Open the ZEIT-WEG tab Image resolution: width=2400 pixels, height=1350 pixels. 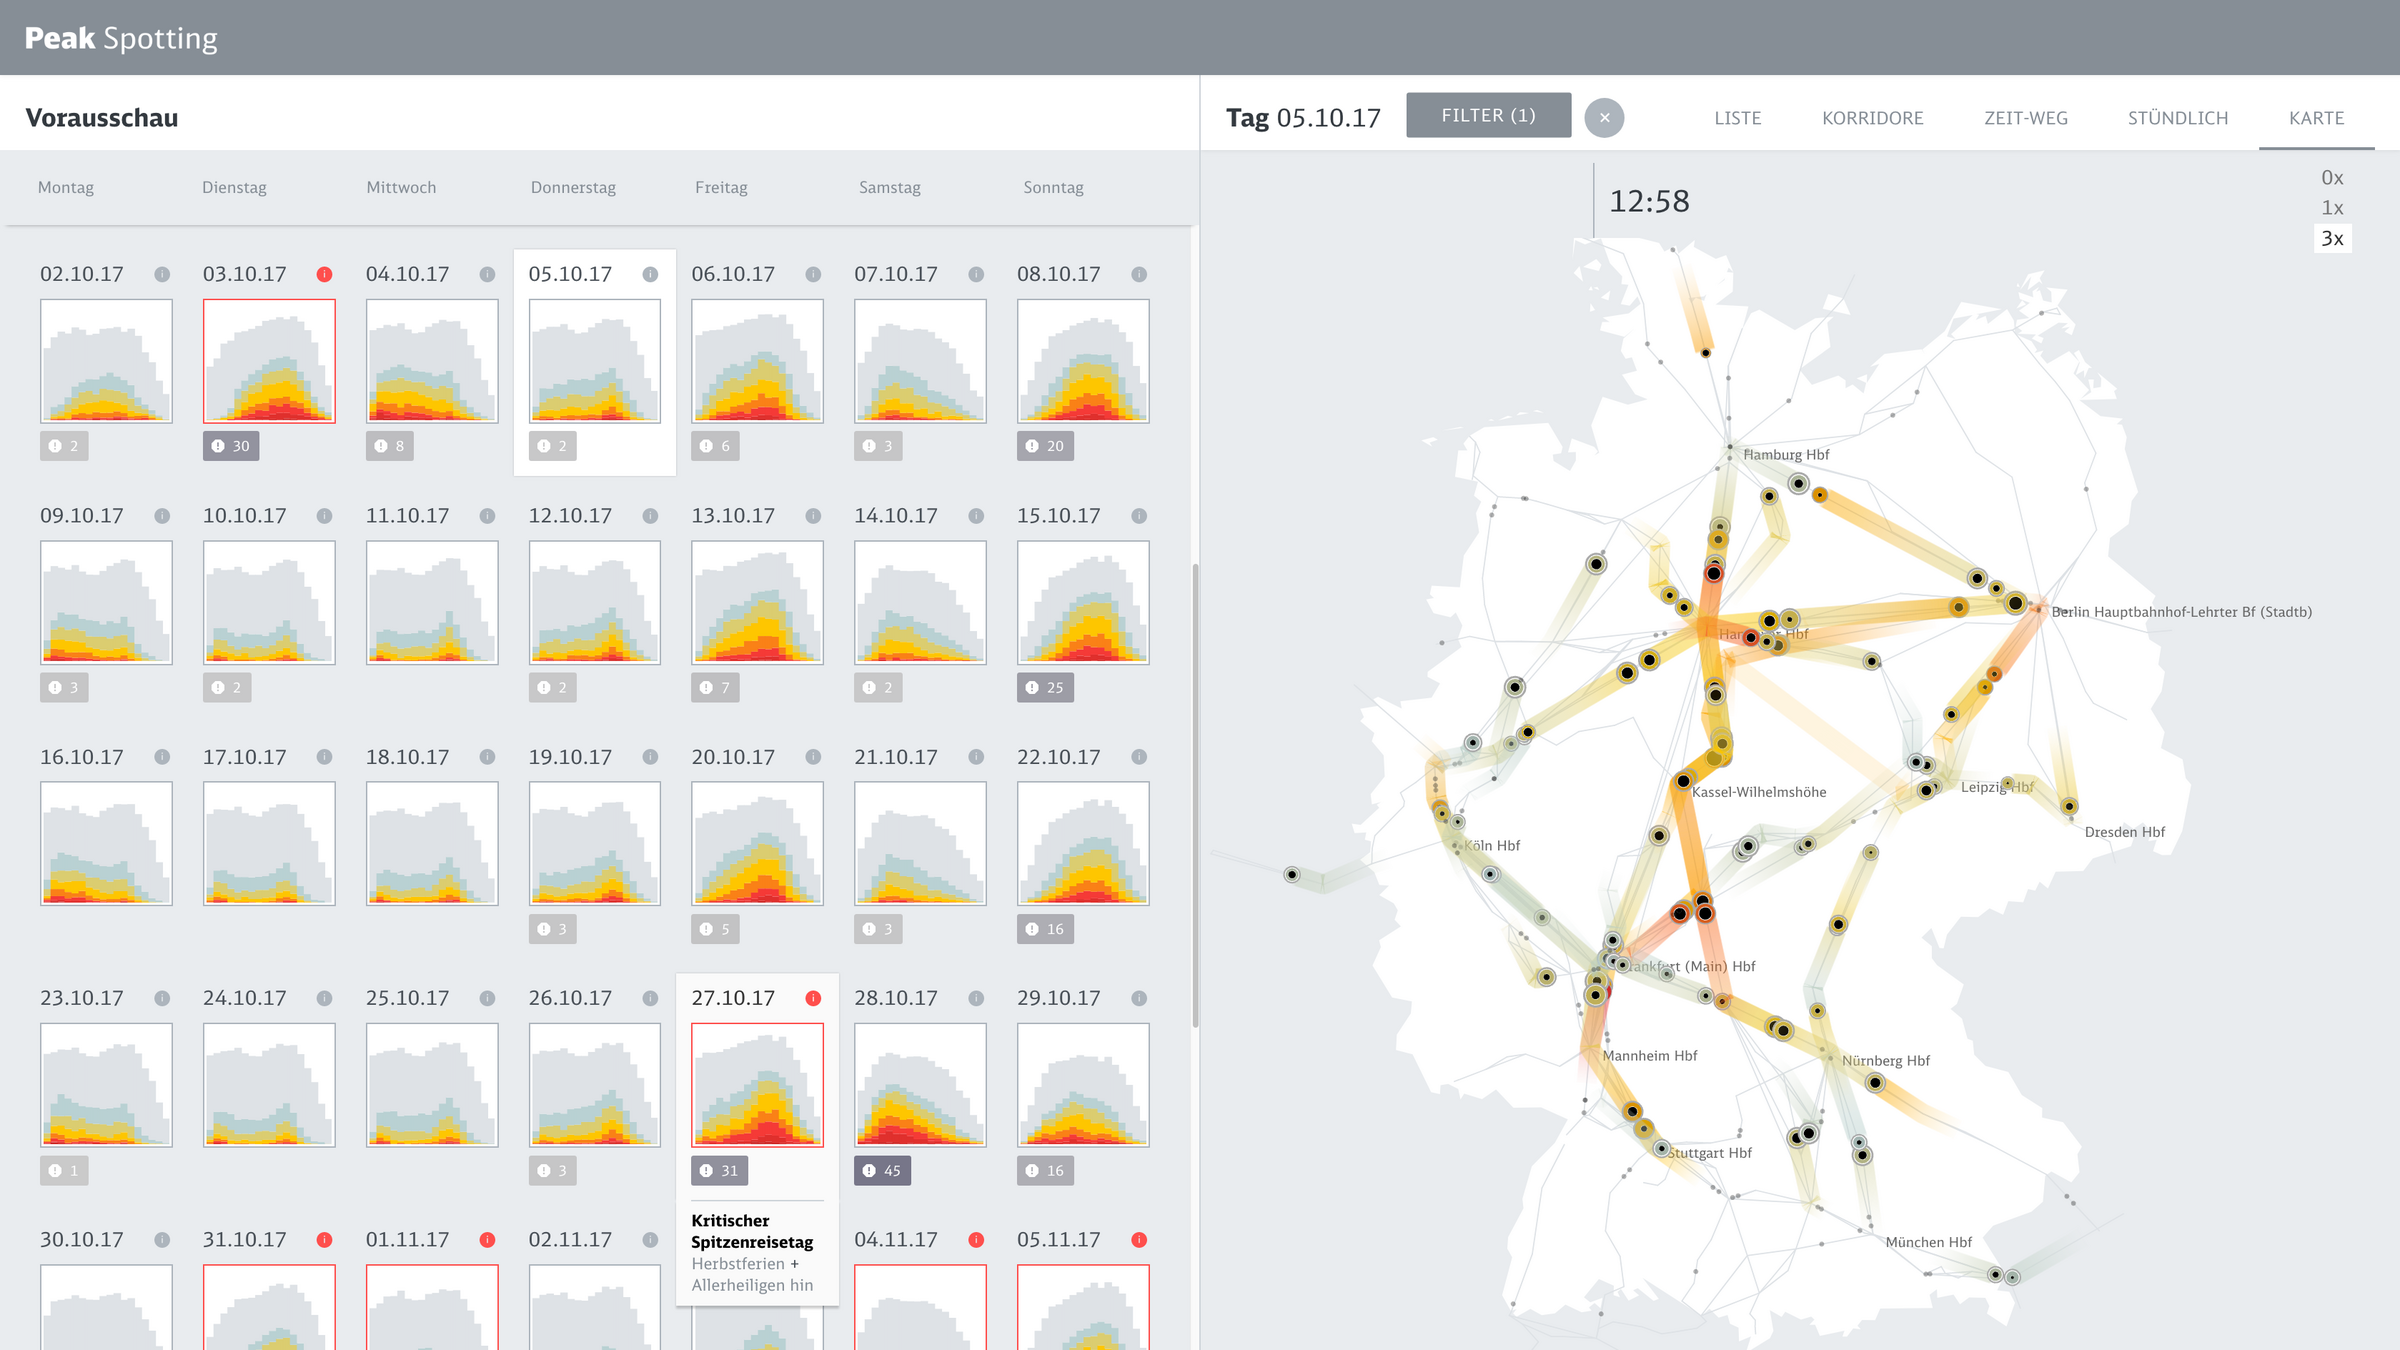pyautogui.click(x=2025, y=118)
